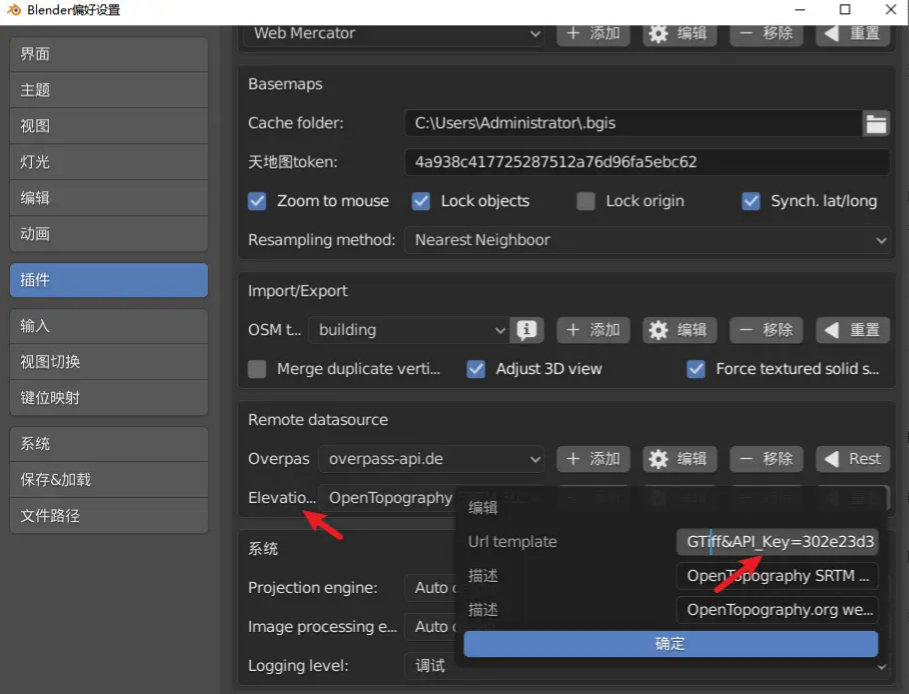Switch to 动画 preferences tab
The image size is (909, 694).
pos(109,234)
